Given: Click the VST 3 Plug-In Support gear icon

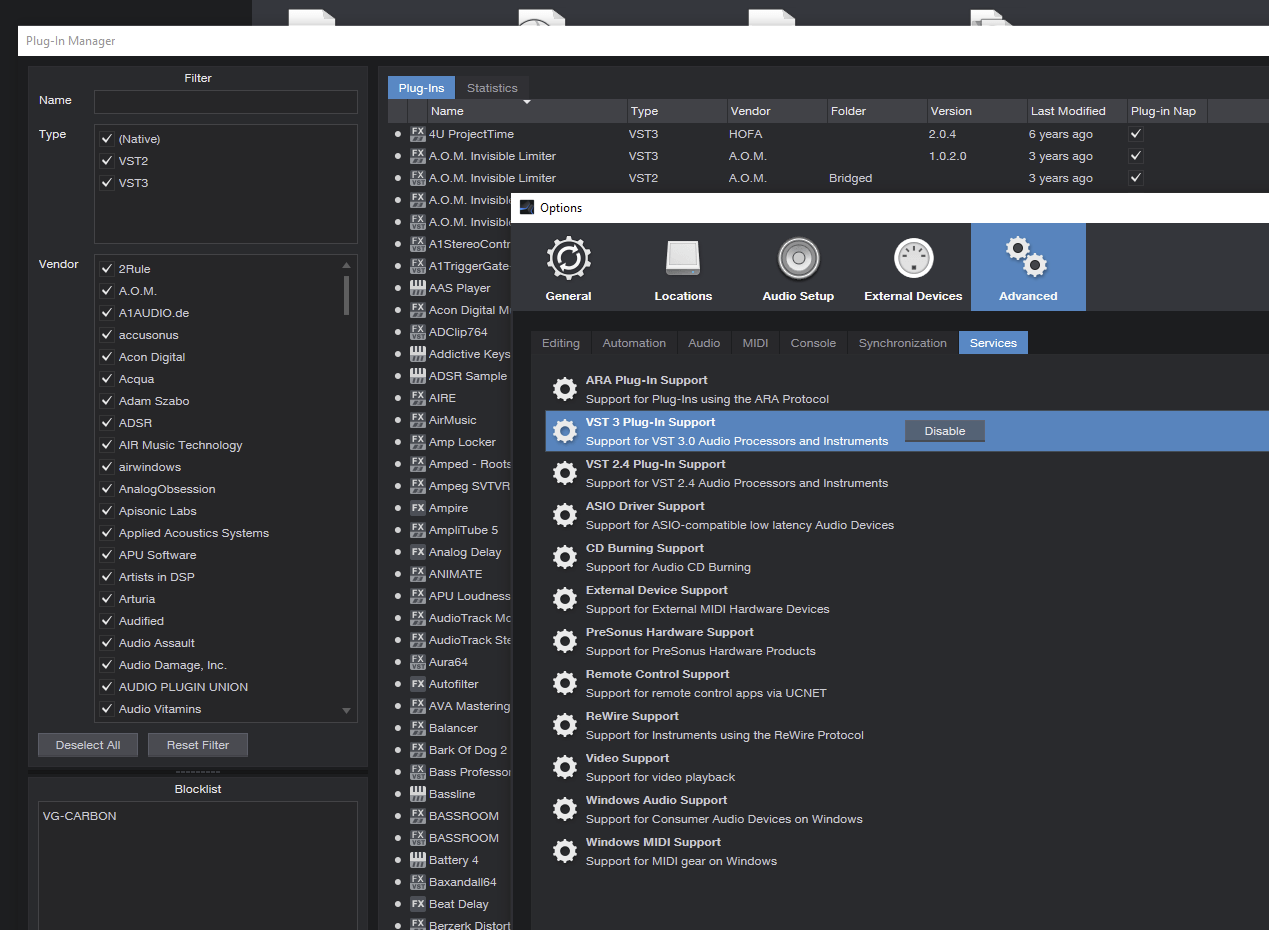Looking at the screenshot, I should [x=565, y=431].
